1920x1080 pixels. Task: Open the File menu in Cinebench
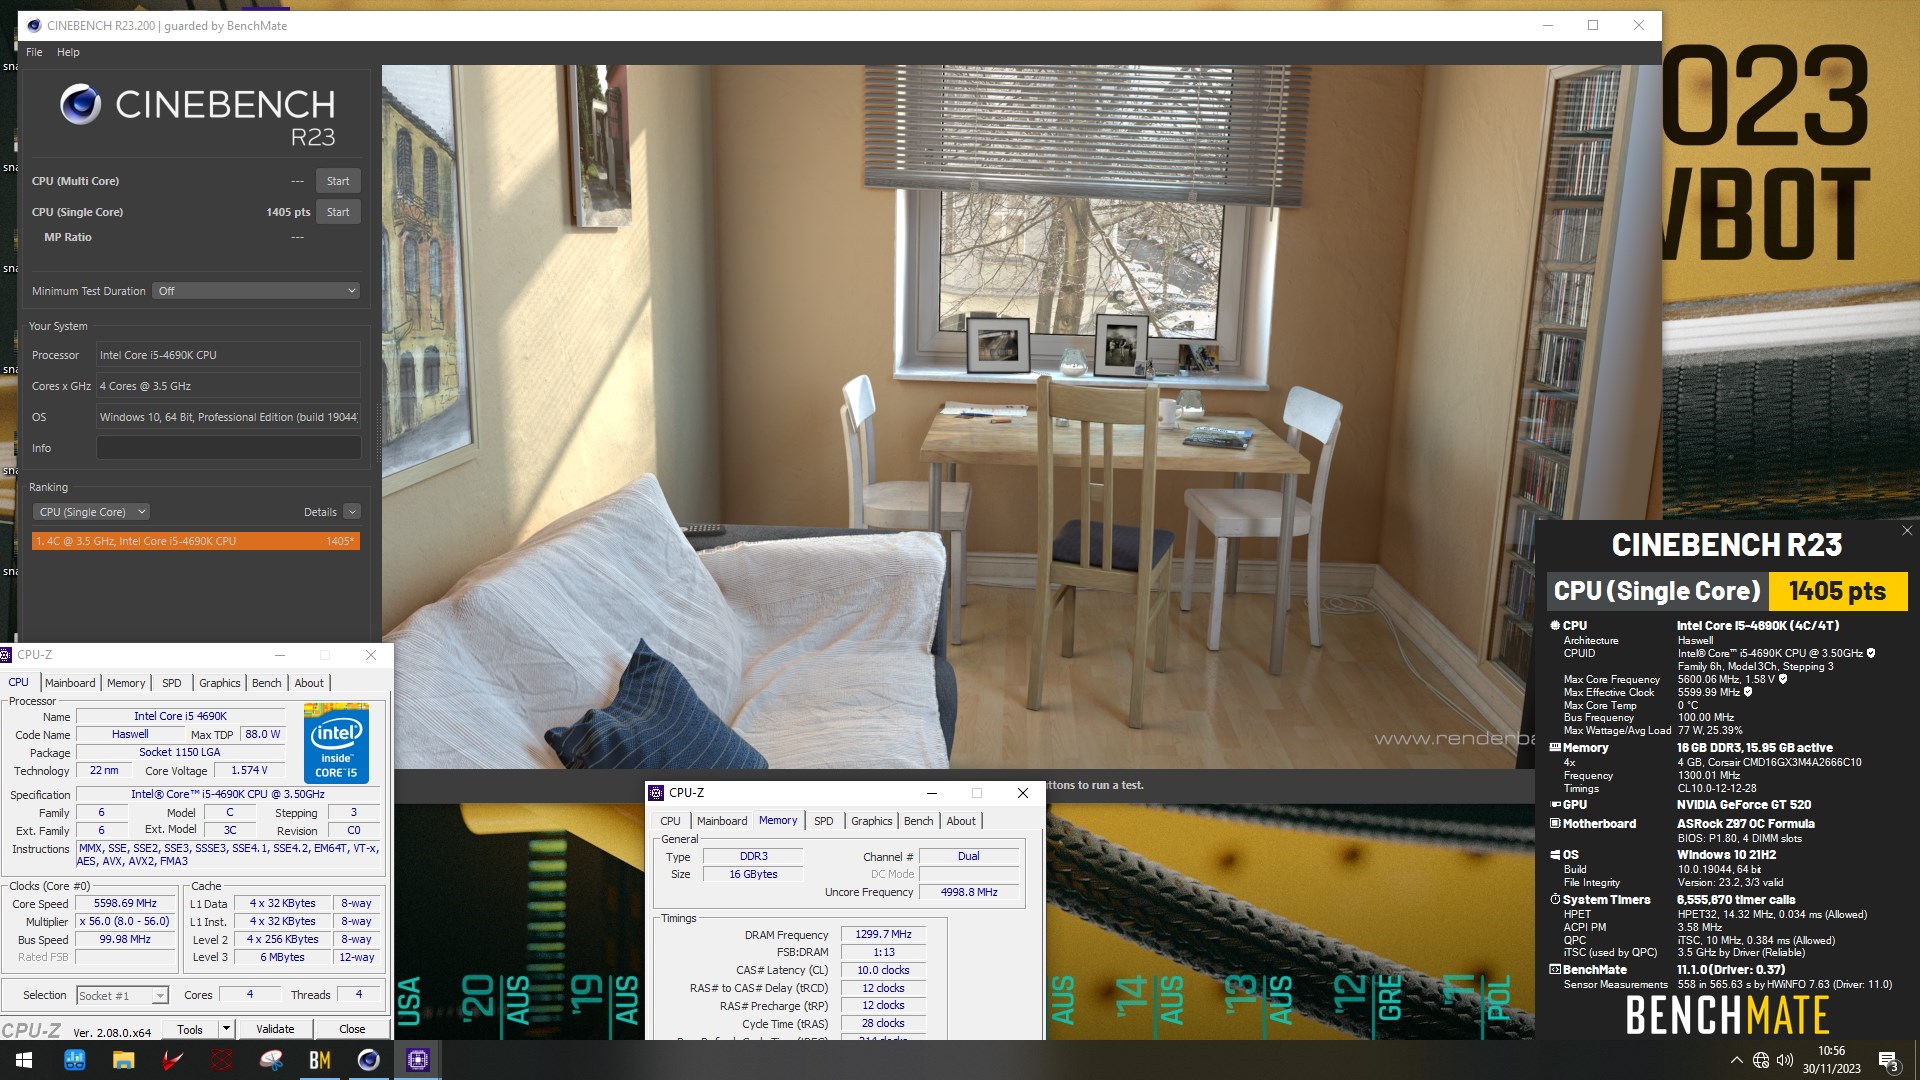[x=34, y=52]
